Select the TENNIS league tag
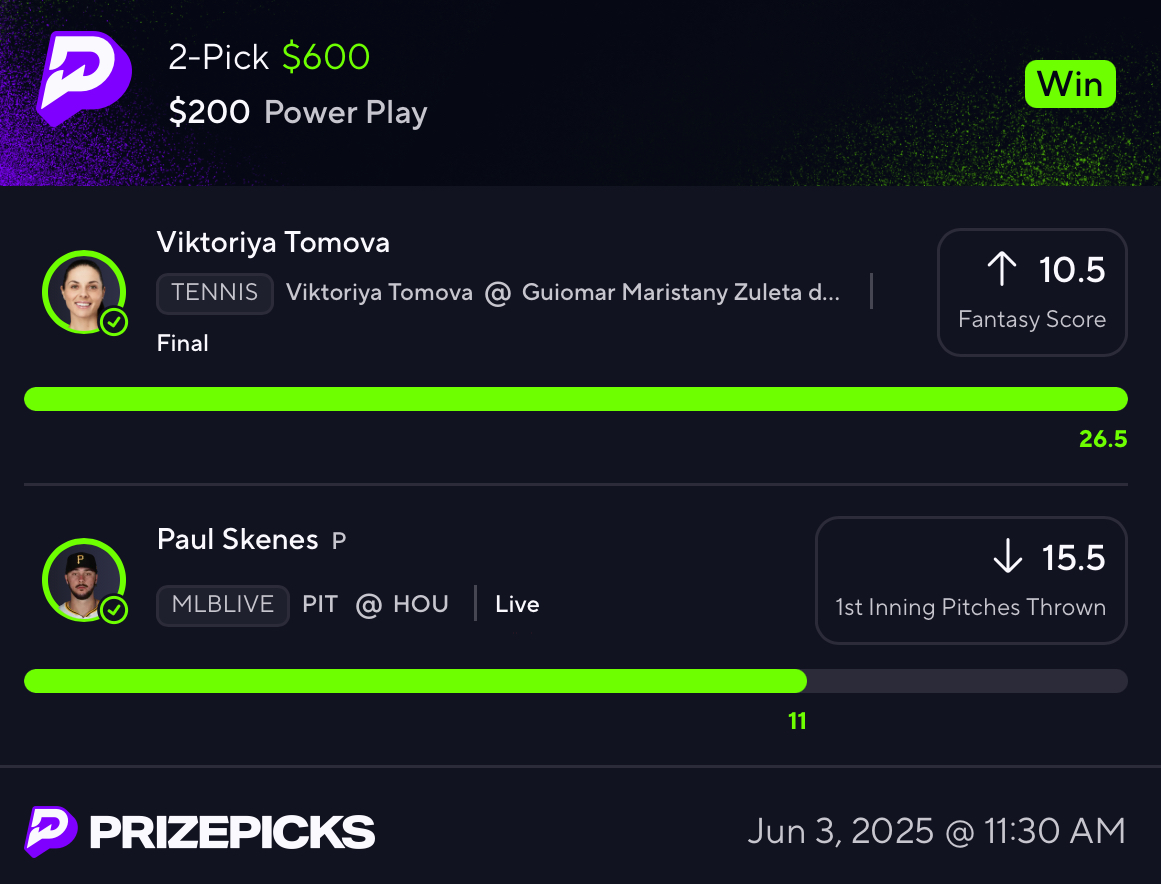This screenshot has height=884, width=1161. (215, 293)
